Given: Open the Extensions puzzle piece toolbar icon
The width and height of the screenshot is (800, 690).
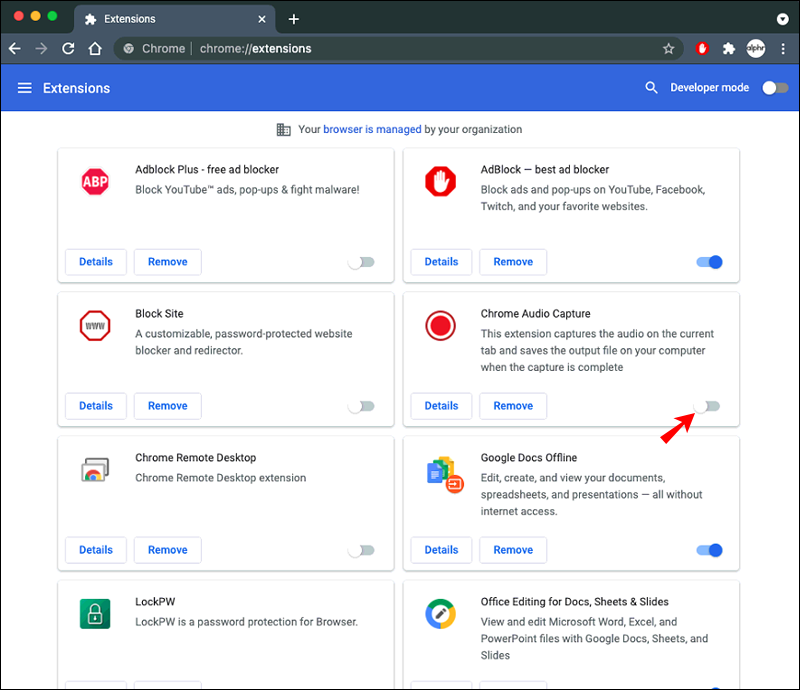Looking at the screenshot, I should click(729, 48).
